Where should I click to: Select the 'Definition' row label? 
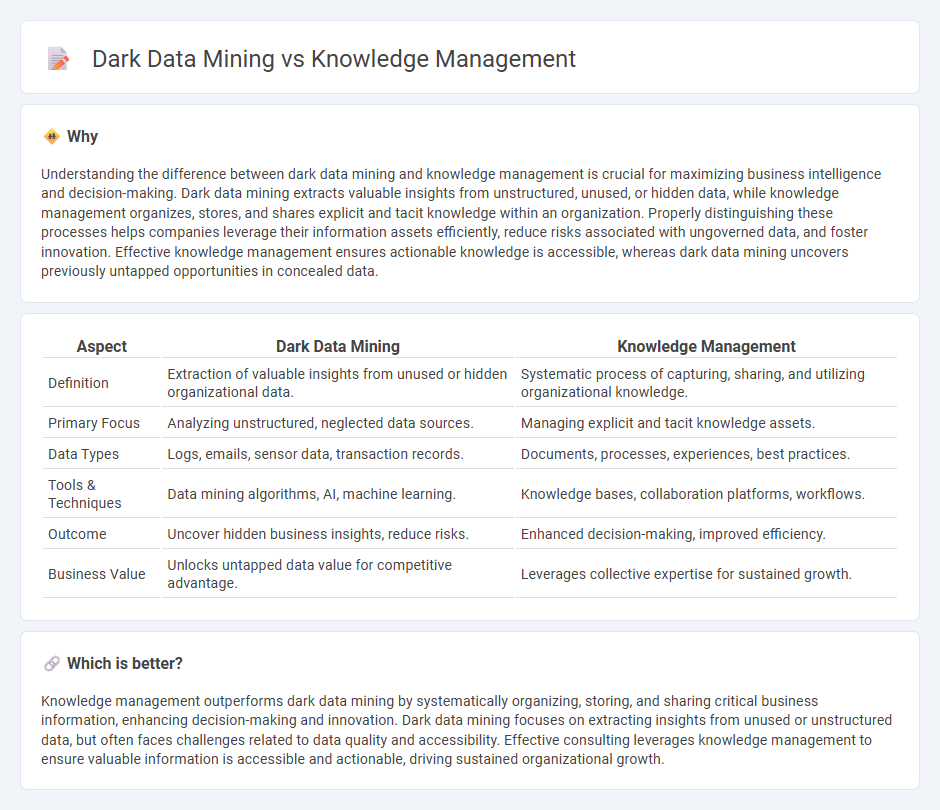pos(79,383)
